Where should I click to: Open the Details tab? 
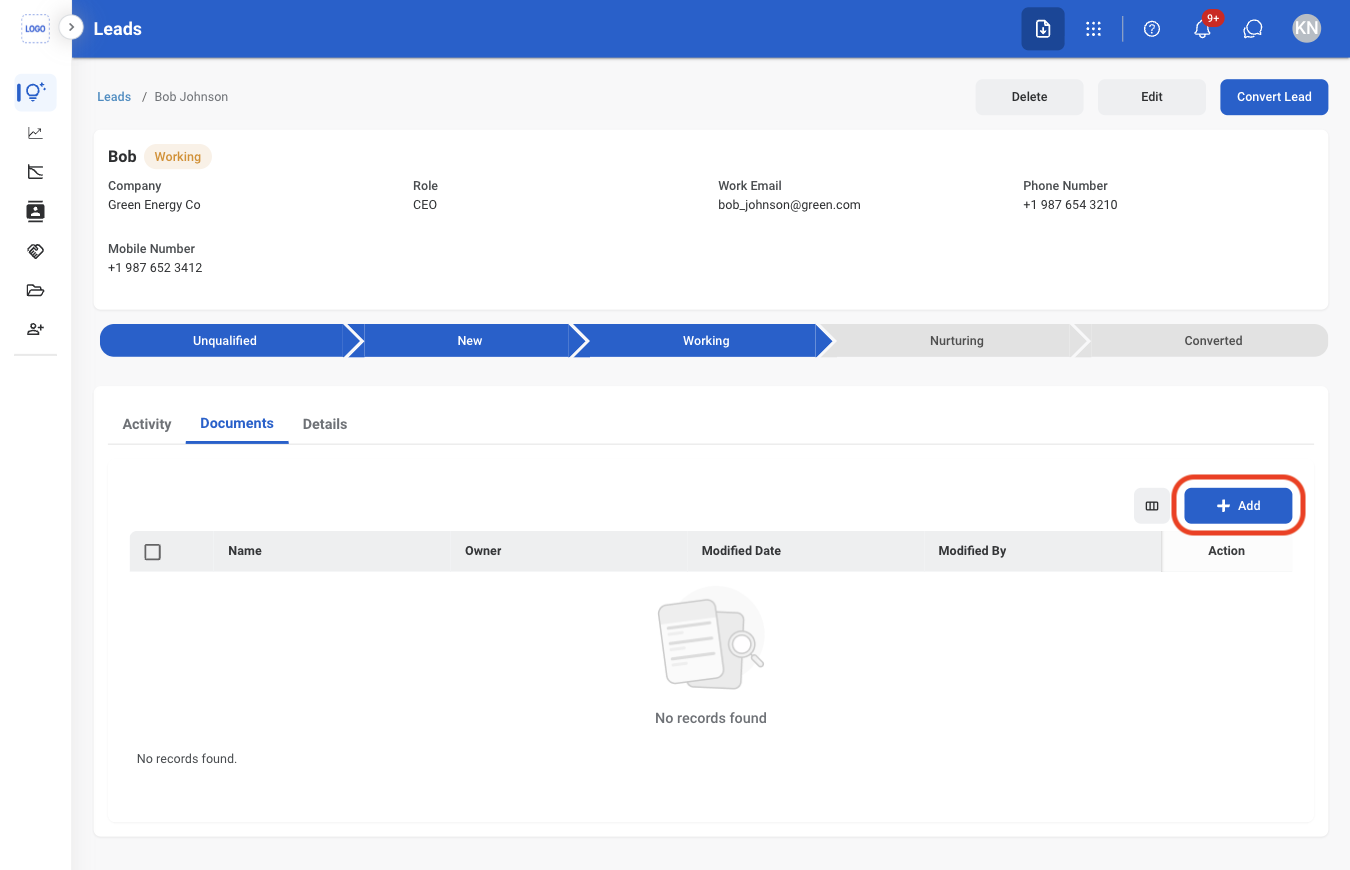325,424
